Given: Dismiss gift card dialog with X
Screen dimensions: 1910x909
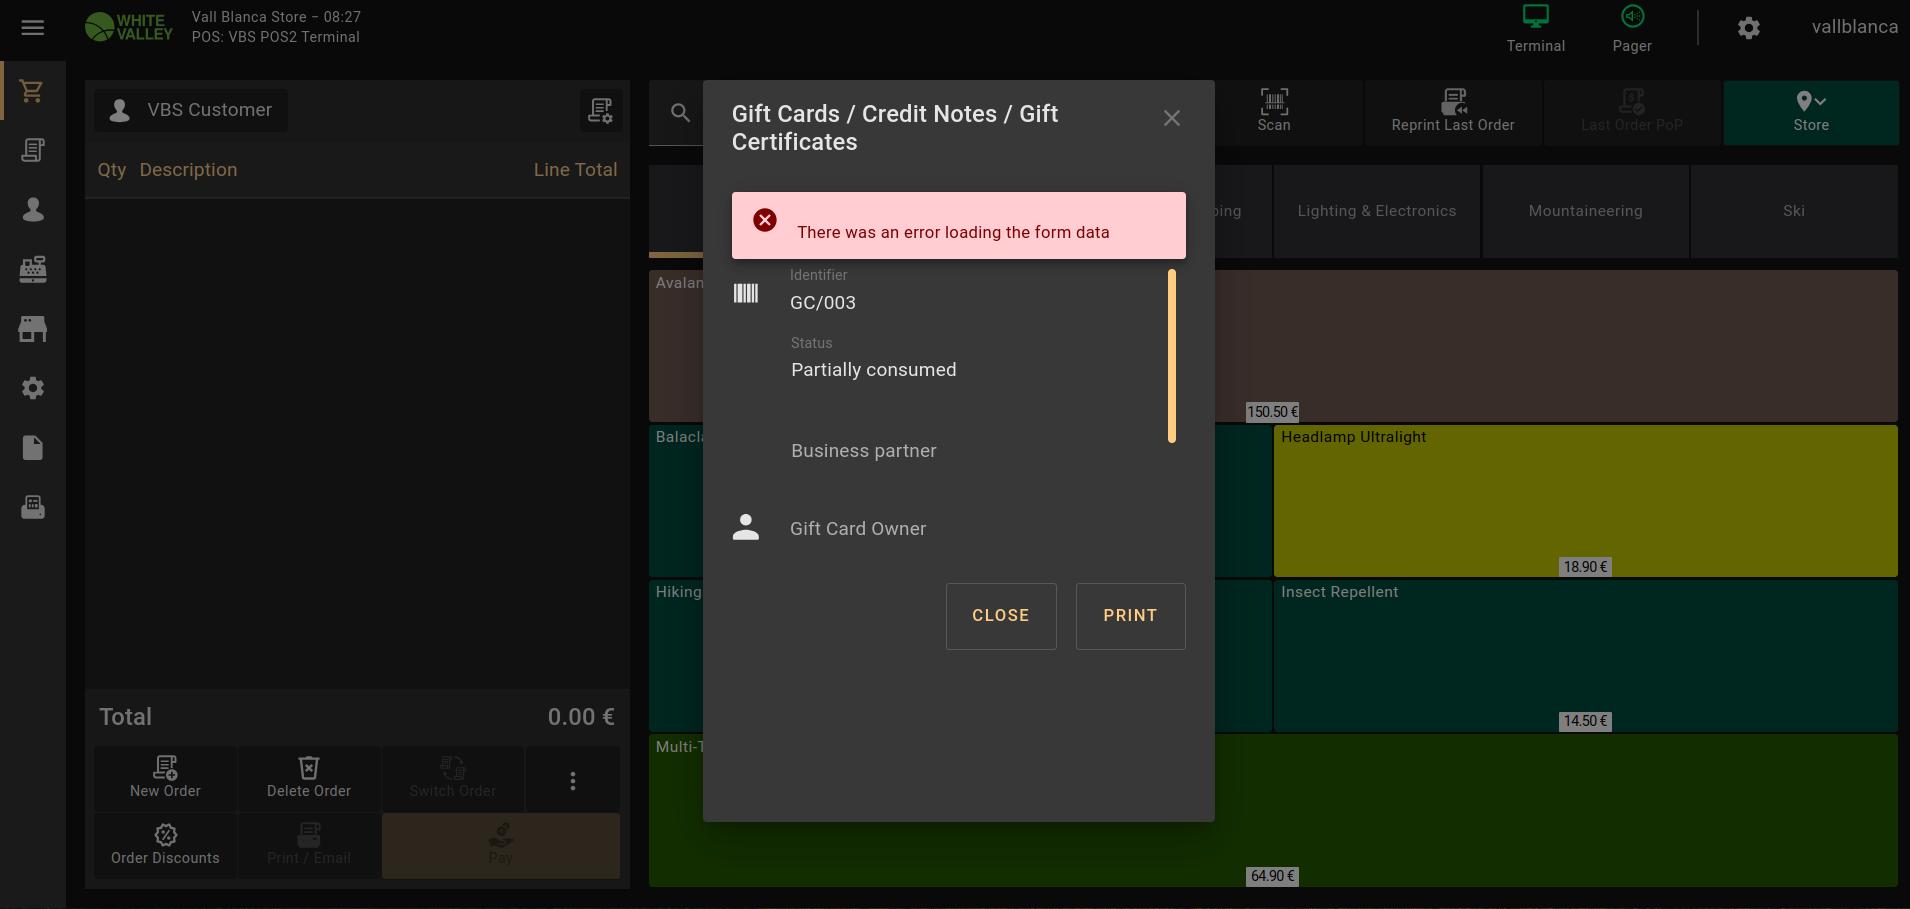Looking at the screenshot, I should click(1171, 118).
